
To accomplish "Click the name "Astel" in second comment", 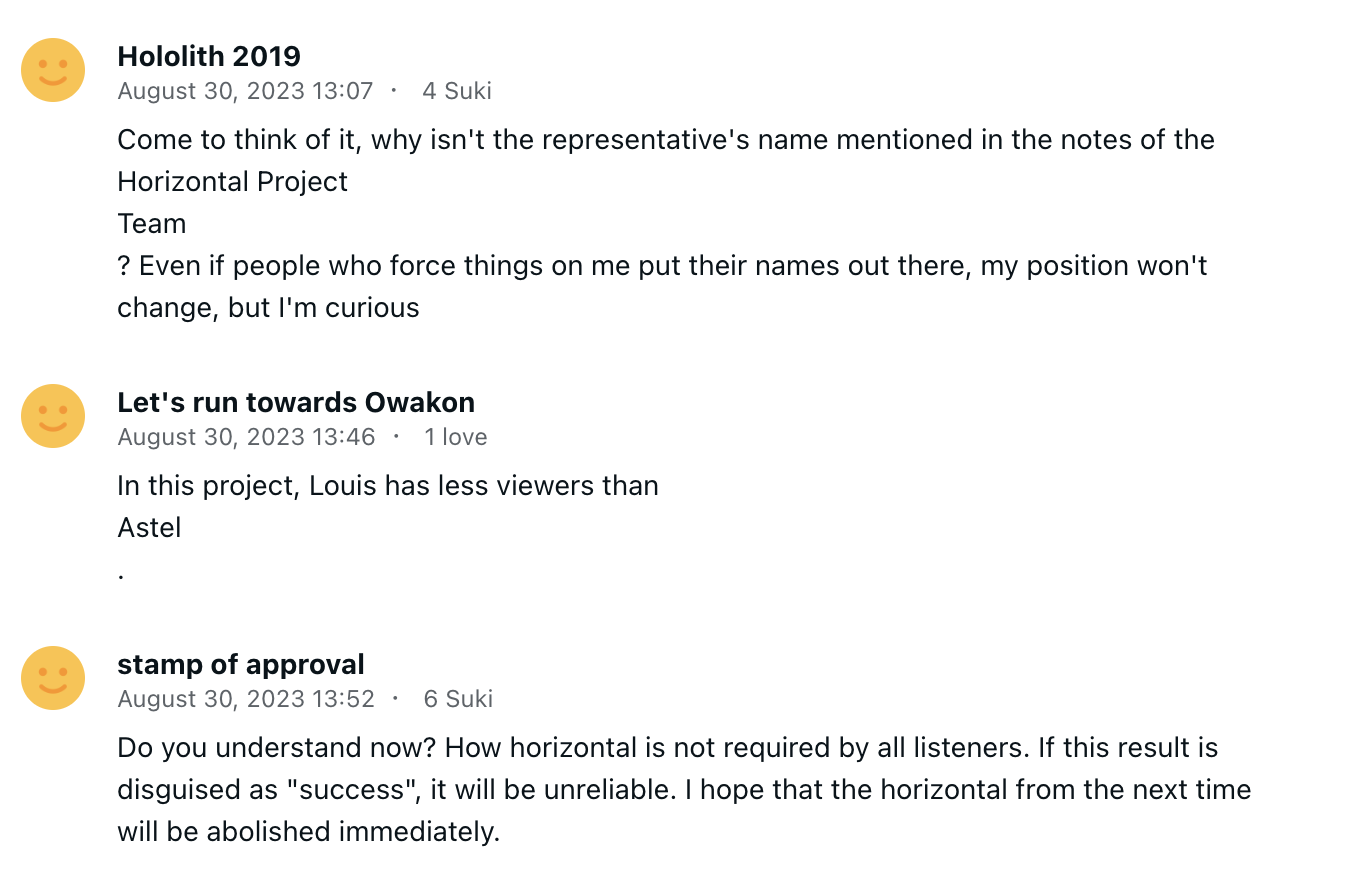I will pos(149,527).
